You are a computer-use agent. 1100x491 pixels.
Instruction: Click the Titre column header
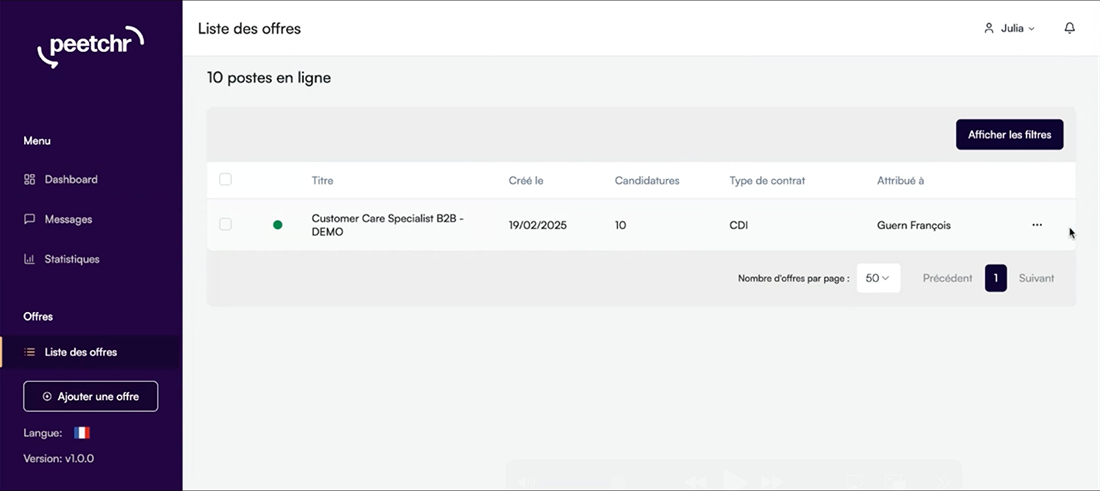coord(323,181)
